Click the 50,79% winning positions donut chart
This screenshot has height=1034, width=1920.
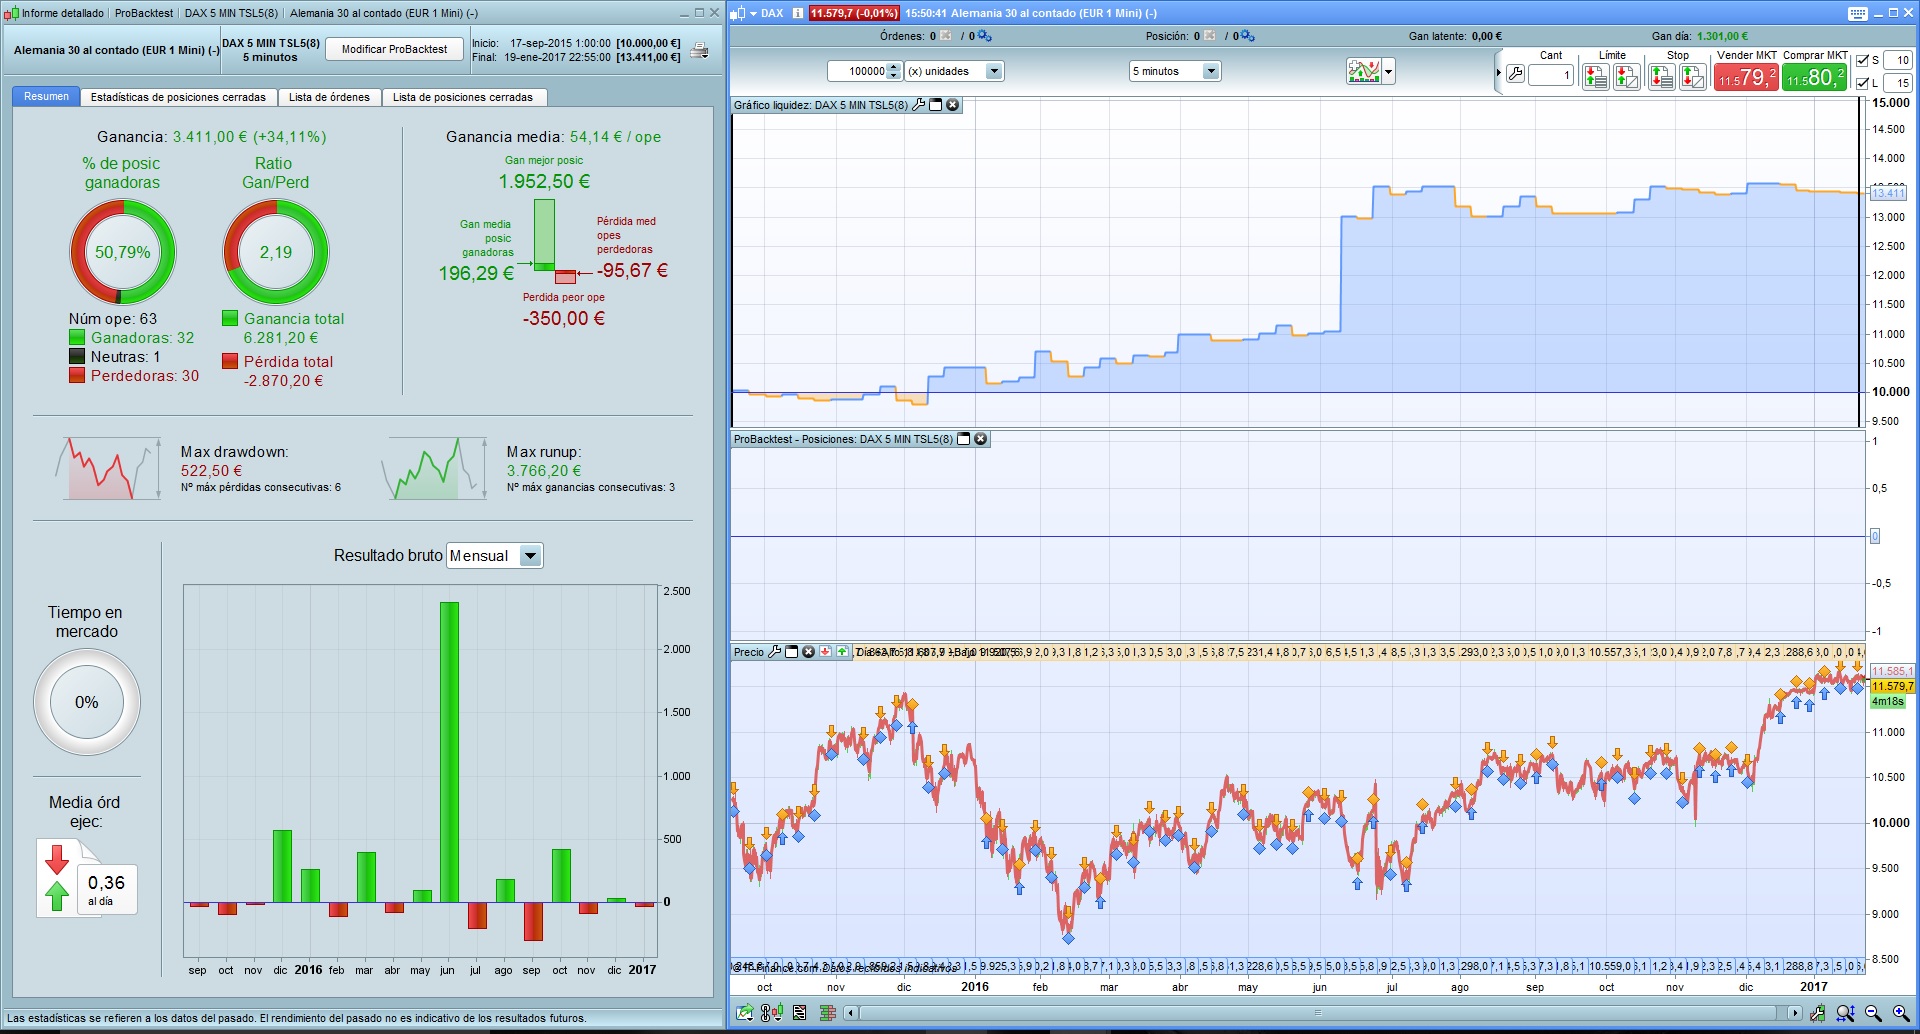coord(122,252)
